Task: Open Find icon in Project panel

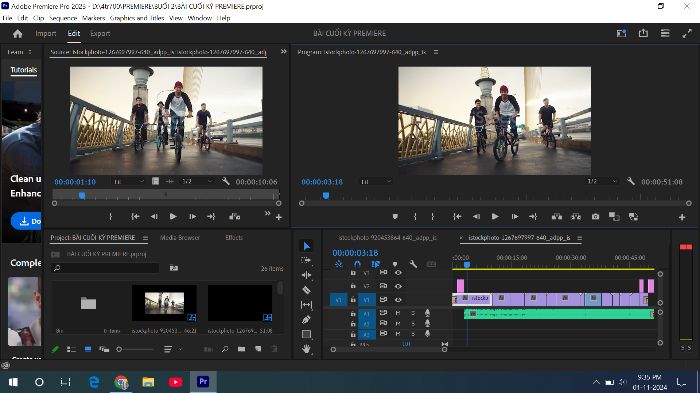Action: (x=225, y=349)
